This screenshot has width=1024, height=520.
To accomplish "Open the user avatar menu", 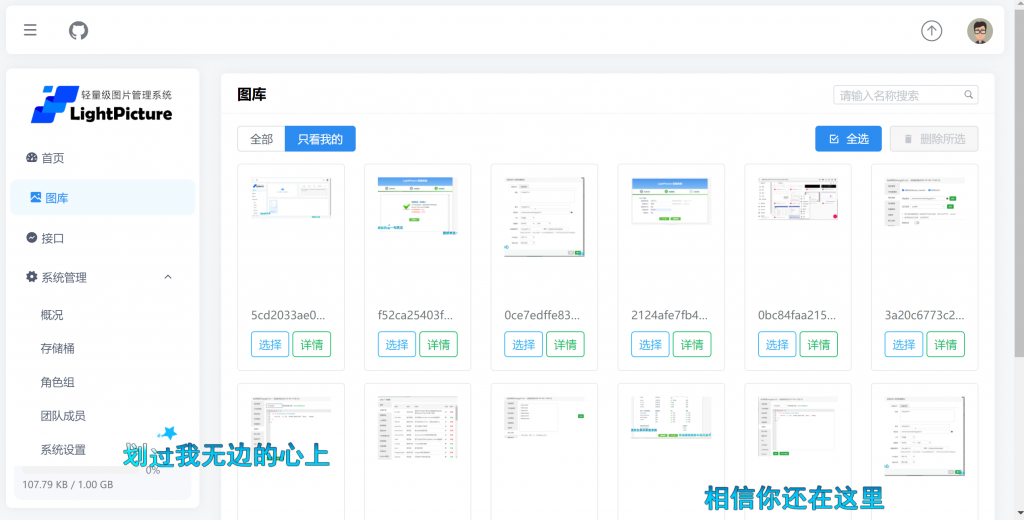I will point(980,31).
